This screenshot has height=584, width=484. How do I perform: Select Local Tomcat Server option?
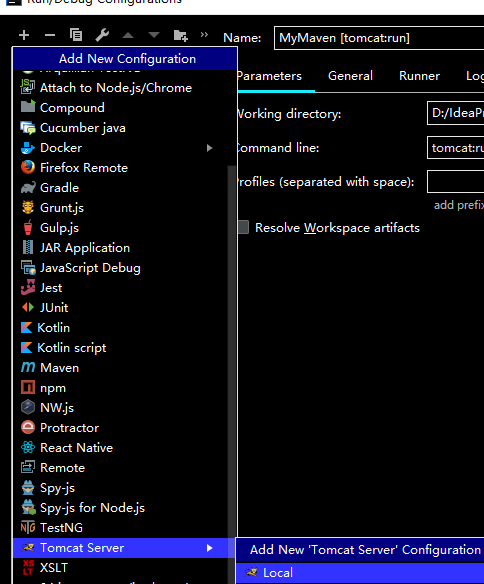pyautogui.click(x=360, y=573)
